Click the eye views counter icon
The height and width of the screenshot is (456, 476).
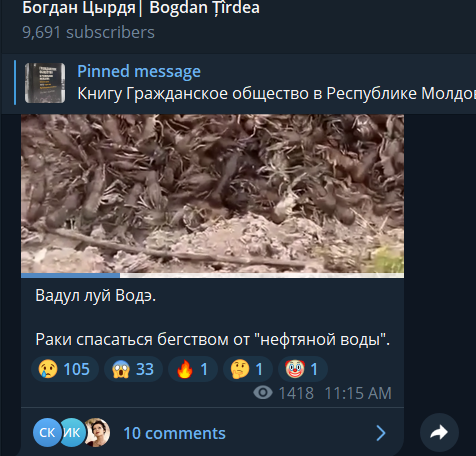pos(263,393)
